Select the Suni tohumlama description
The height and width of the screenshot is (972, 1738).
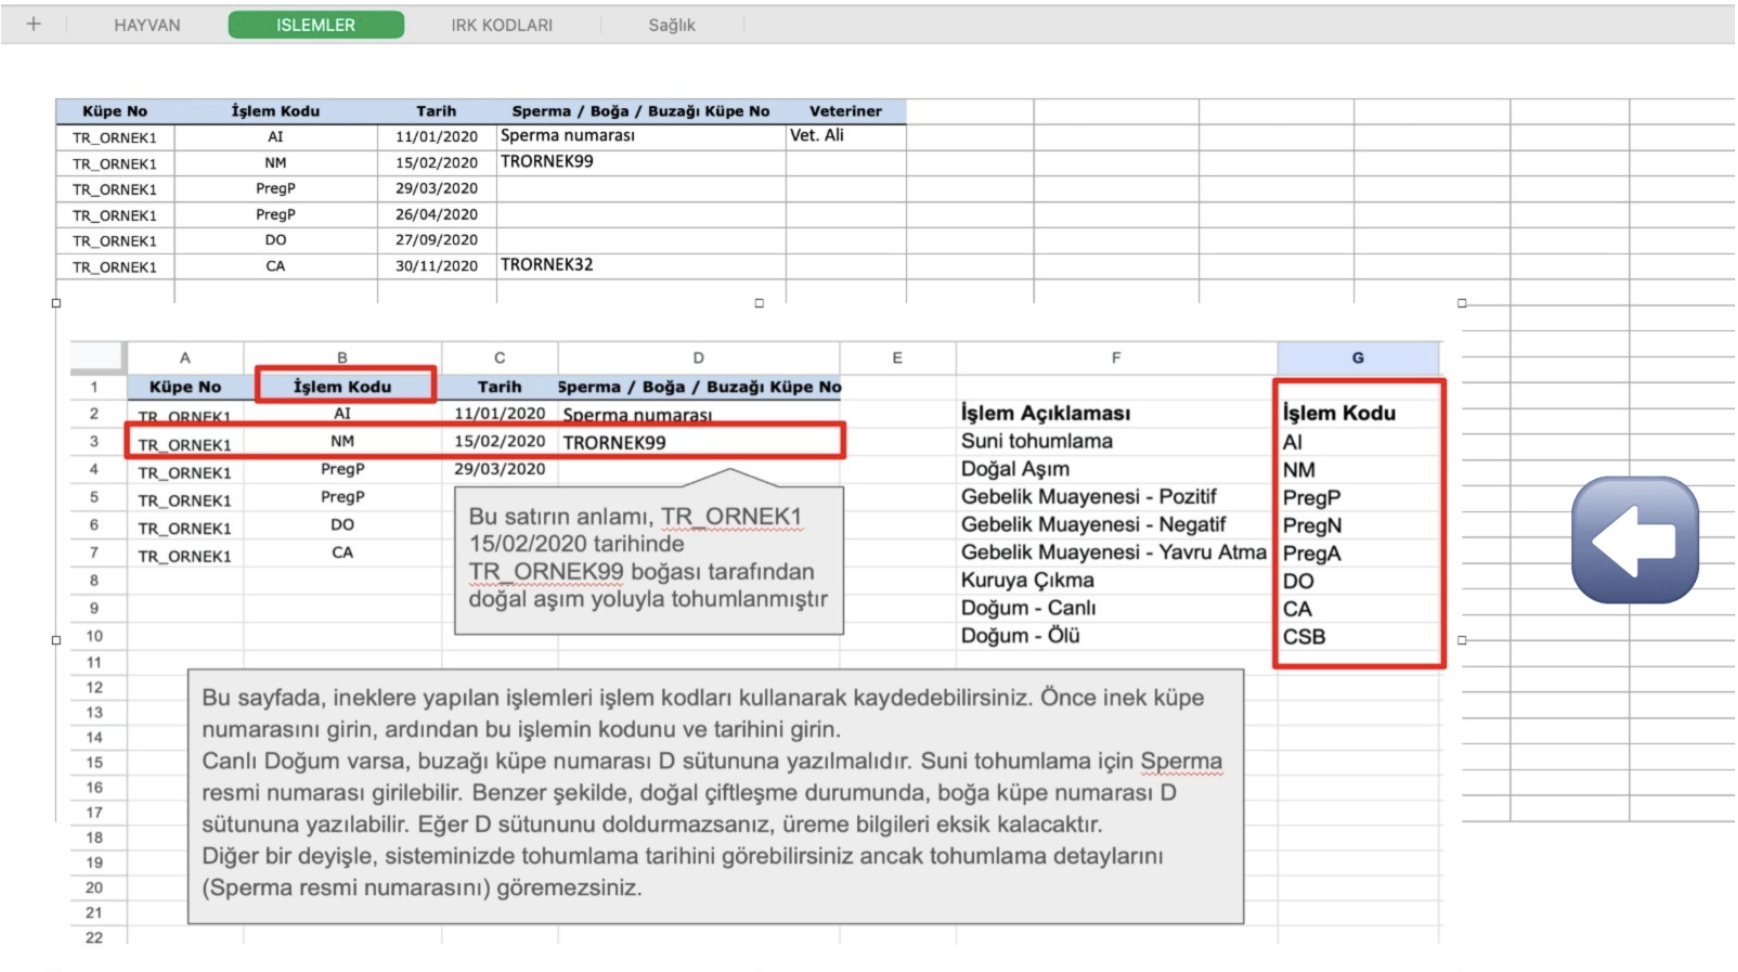pos(1037,441)
